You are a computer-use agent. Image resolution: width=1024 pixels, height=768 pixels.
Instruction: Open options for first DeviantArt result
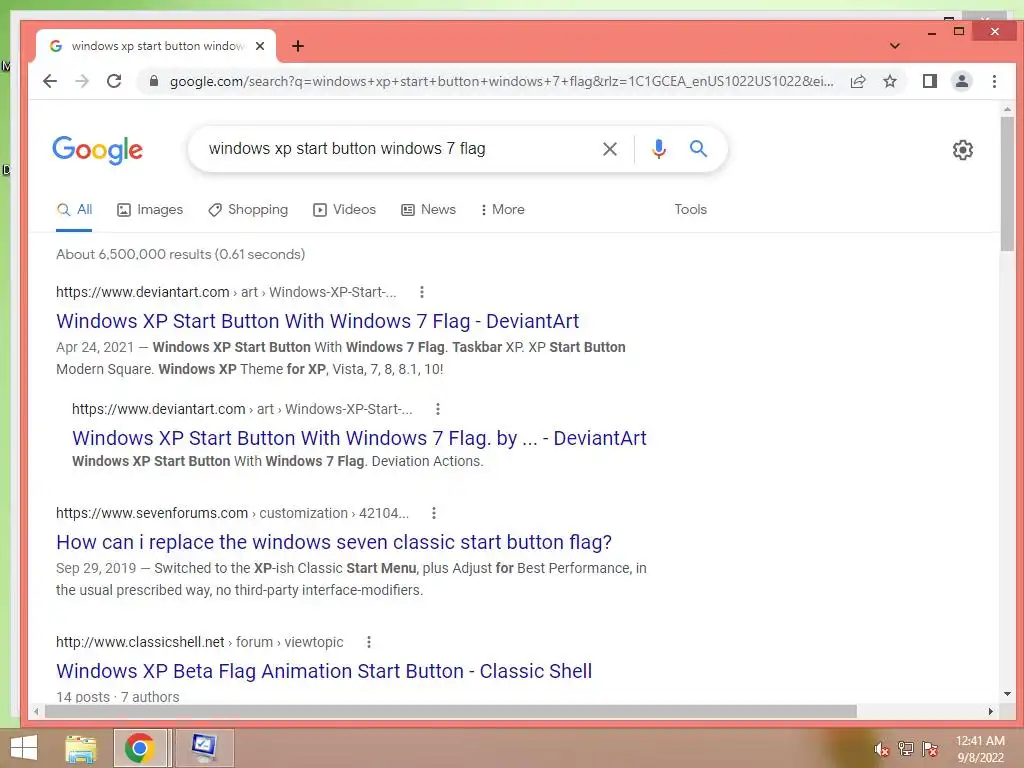422,292
